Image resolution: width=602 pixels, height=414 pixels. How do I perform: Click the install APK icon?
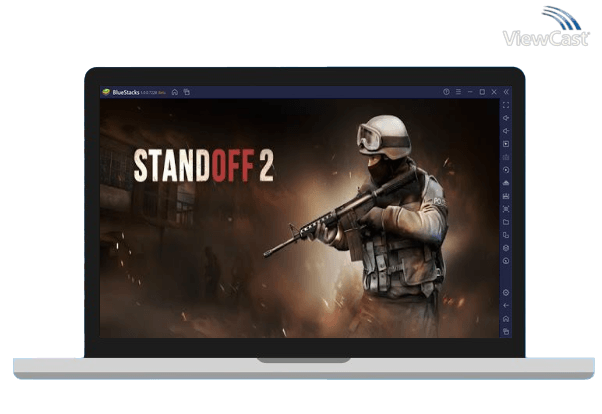pos(506,183)
